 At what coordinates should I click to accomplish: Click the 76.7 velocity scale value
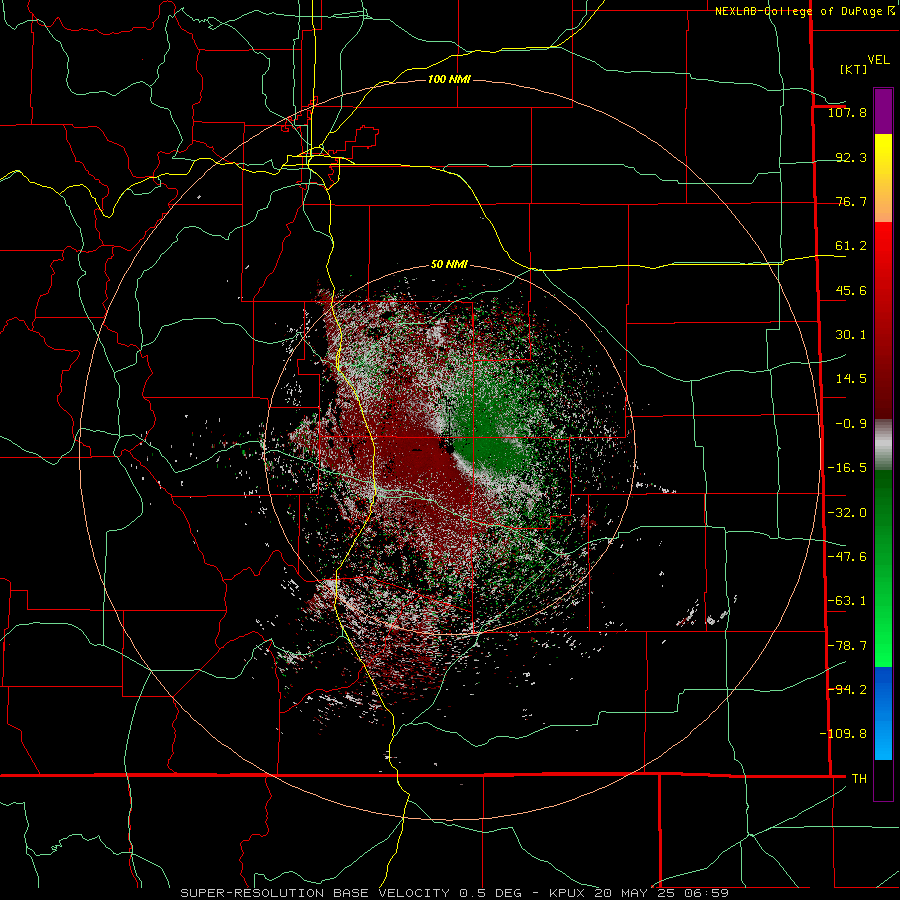coord(851,201)
